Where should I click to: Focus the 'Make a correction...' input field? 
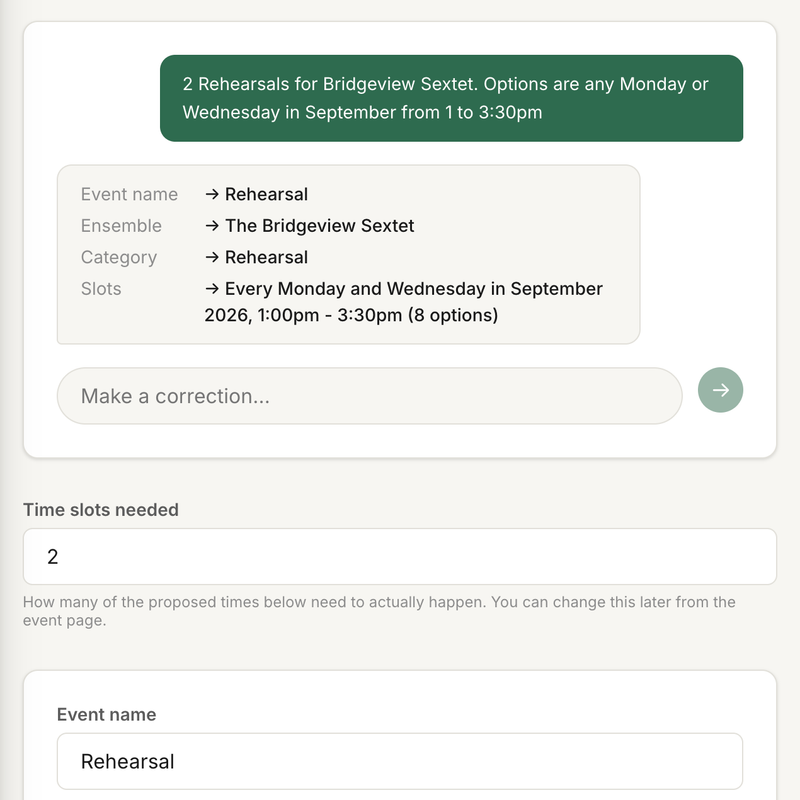369,396
